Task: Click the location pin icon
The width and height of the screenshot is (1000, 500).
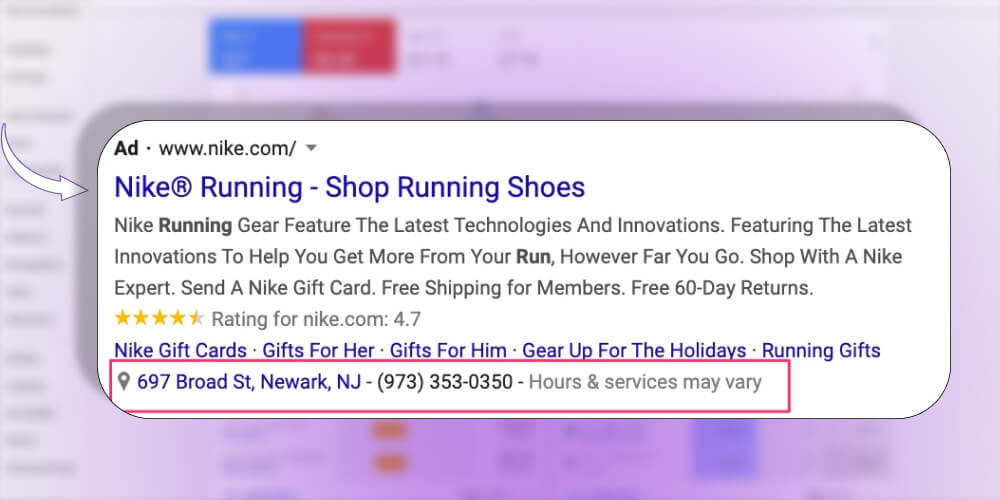Action: 124,382
